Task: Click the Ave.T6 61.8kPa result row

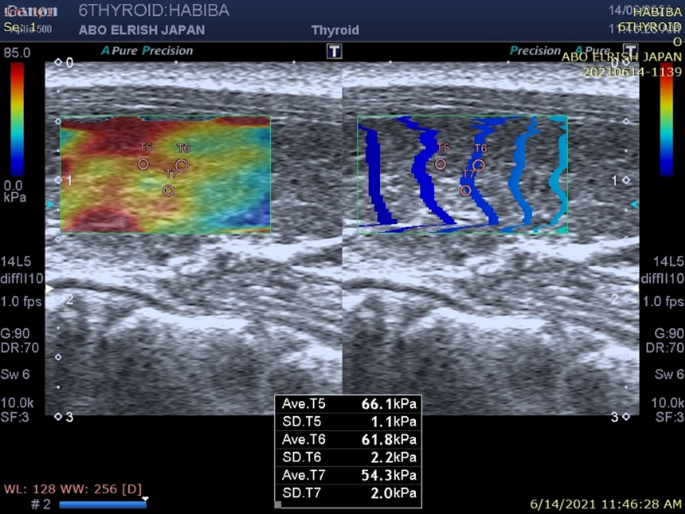Action: [349, 440]
